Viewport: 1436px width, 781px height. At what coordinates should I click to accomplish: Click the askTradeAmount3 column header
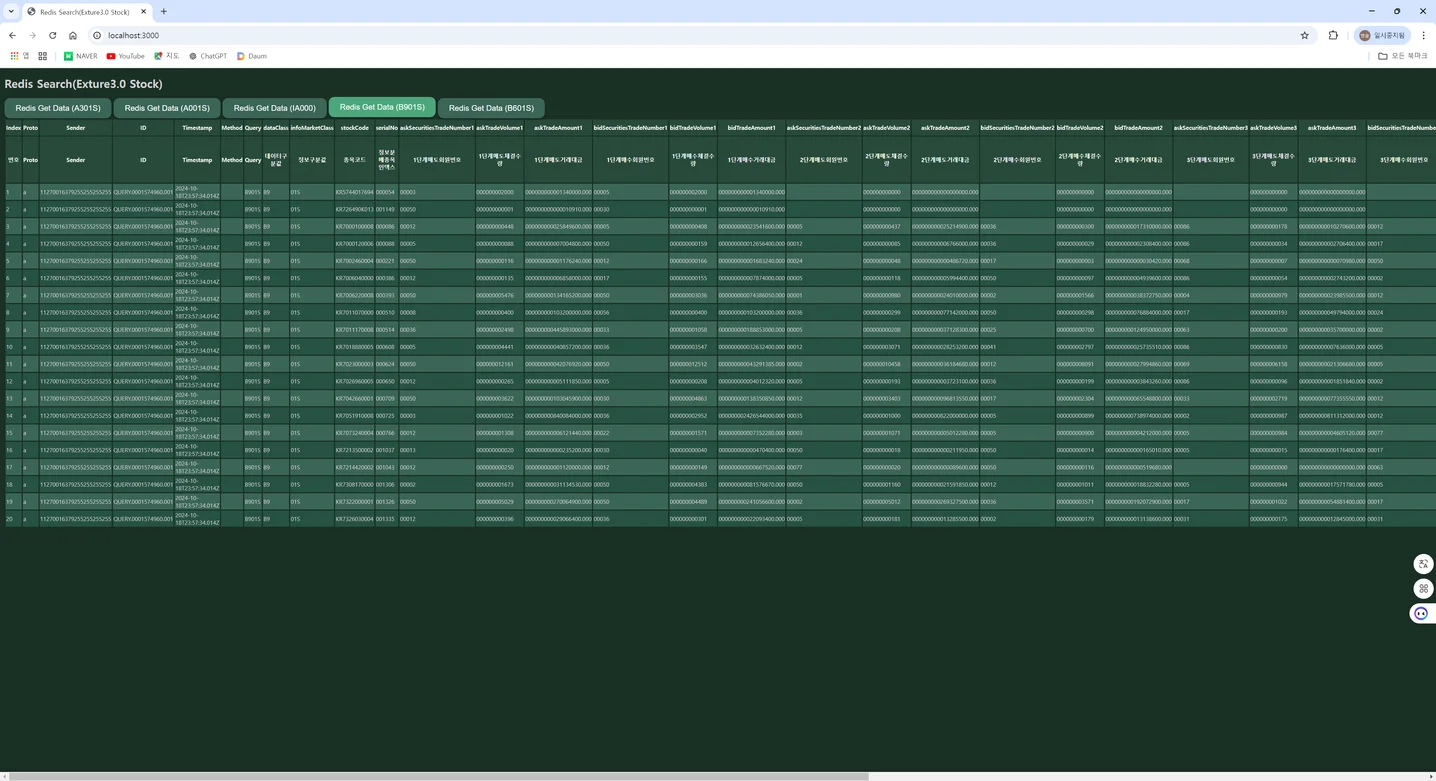tap(1332, 128)
